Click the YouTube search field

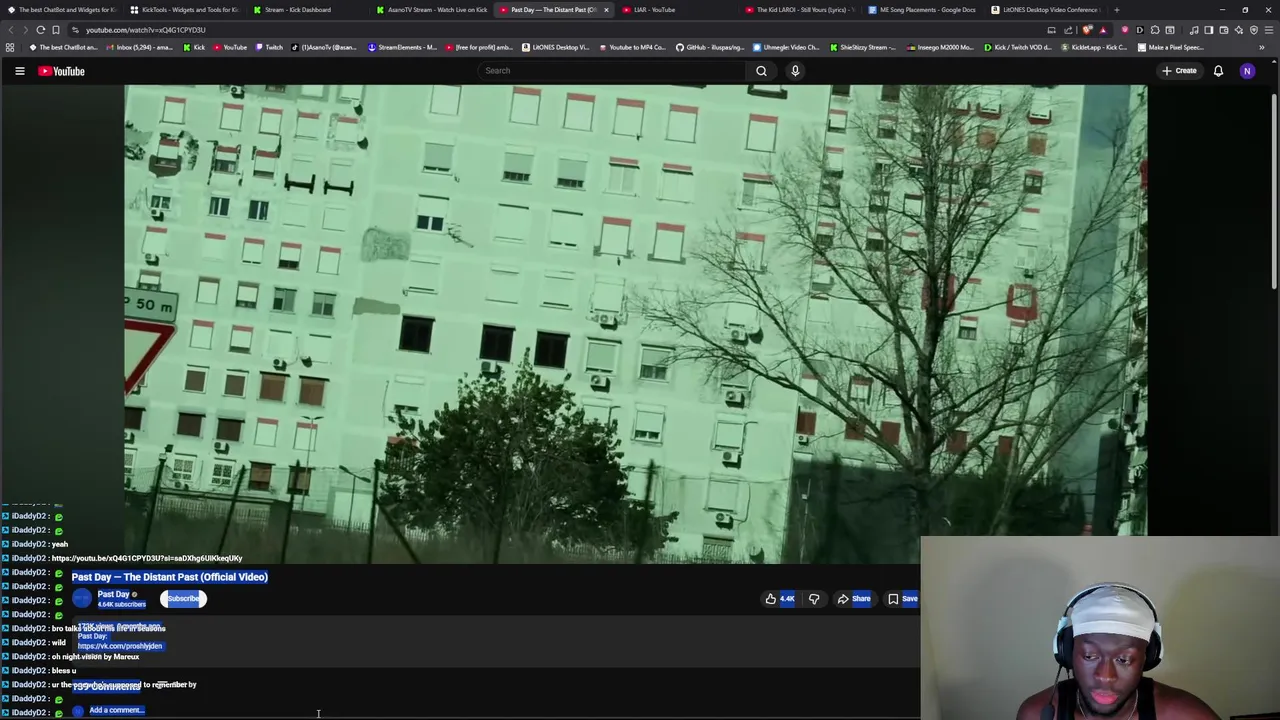tap(612, 71)
